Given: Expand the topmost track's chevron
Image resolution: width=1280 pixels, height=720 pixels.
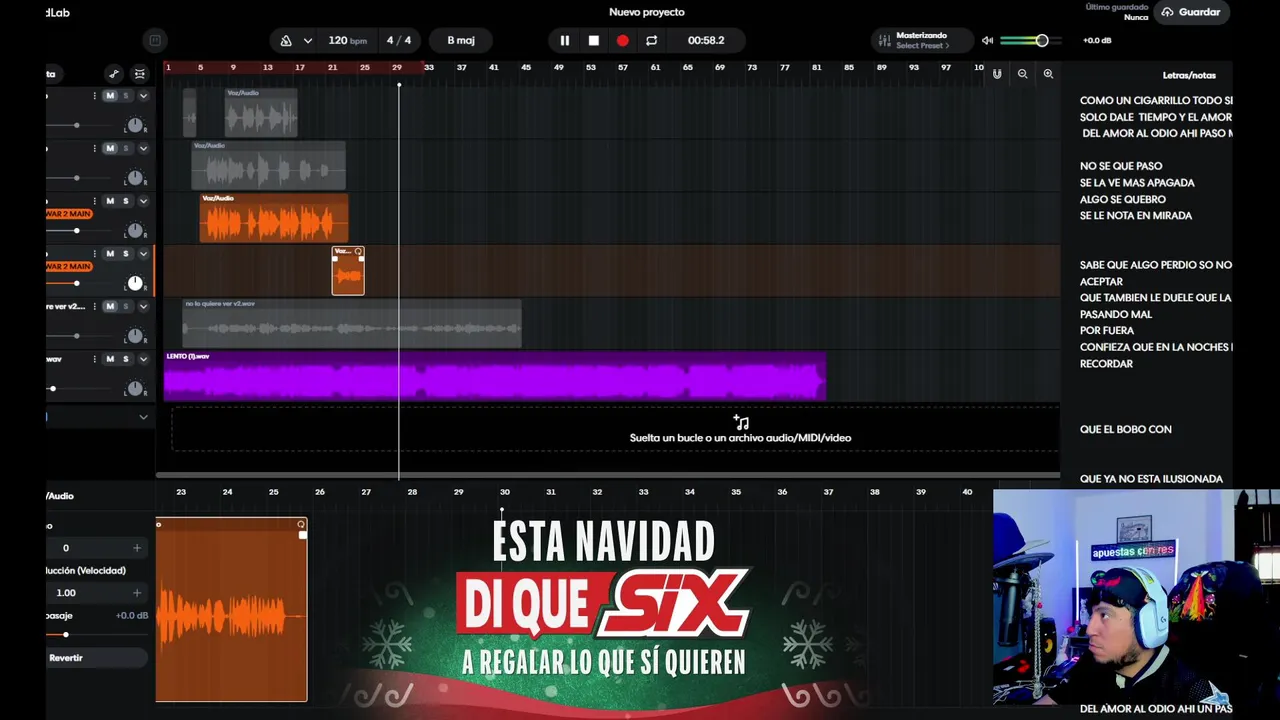Looking at the screenshot, I should click(143, 96).
